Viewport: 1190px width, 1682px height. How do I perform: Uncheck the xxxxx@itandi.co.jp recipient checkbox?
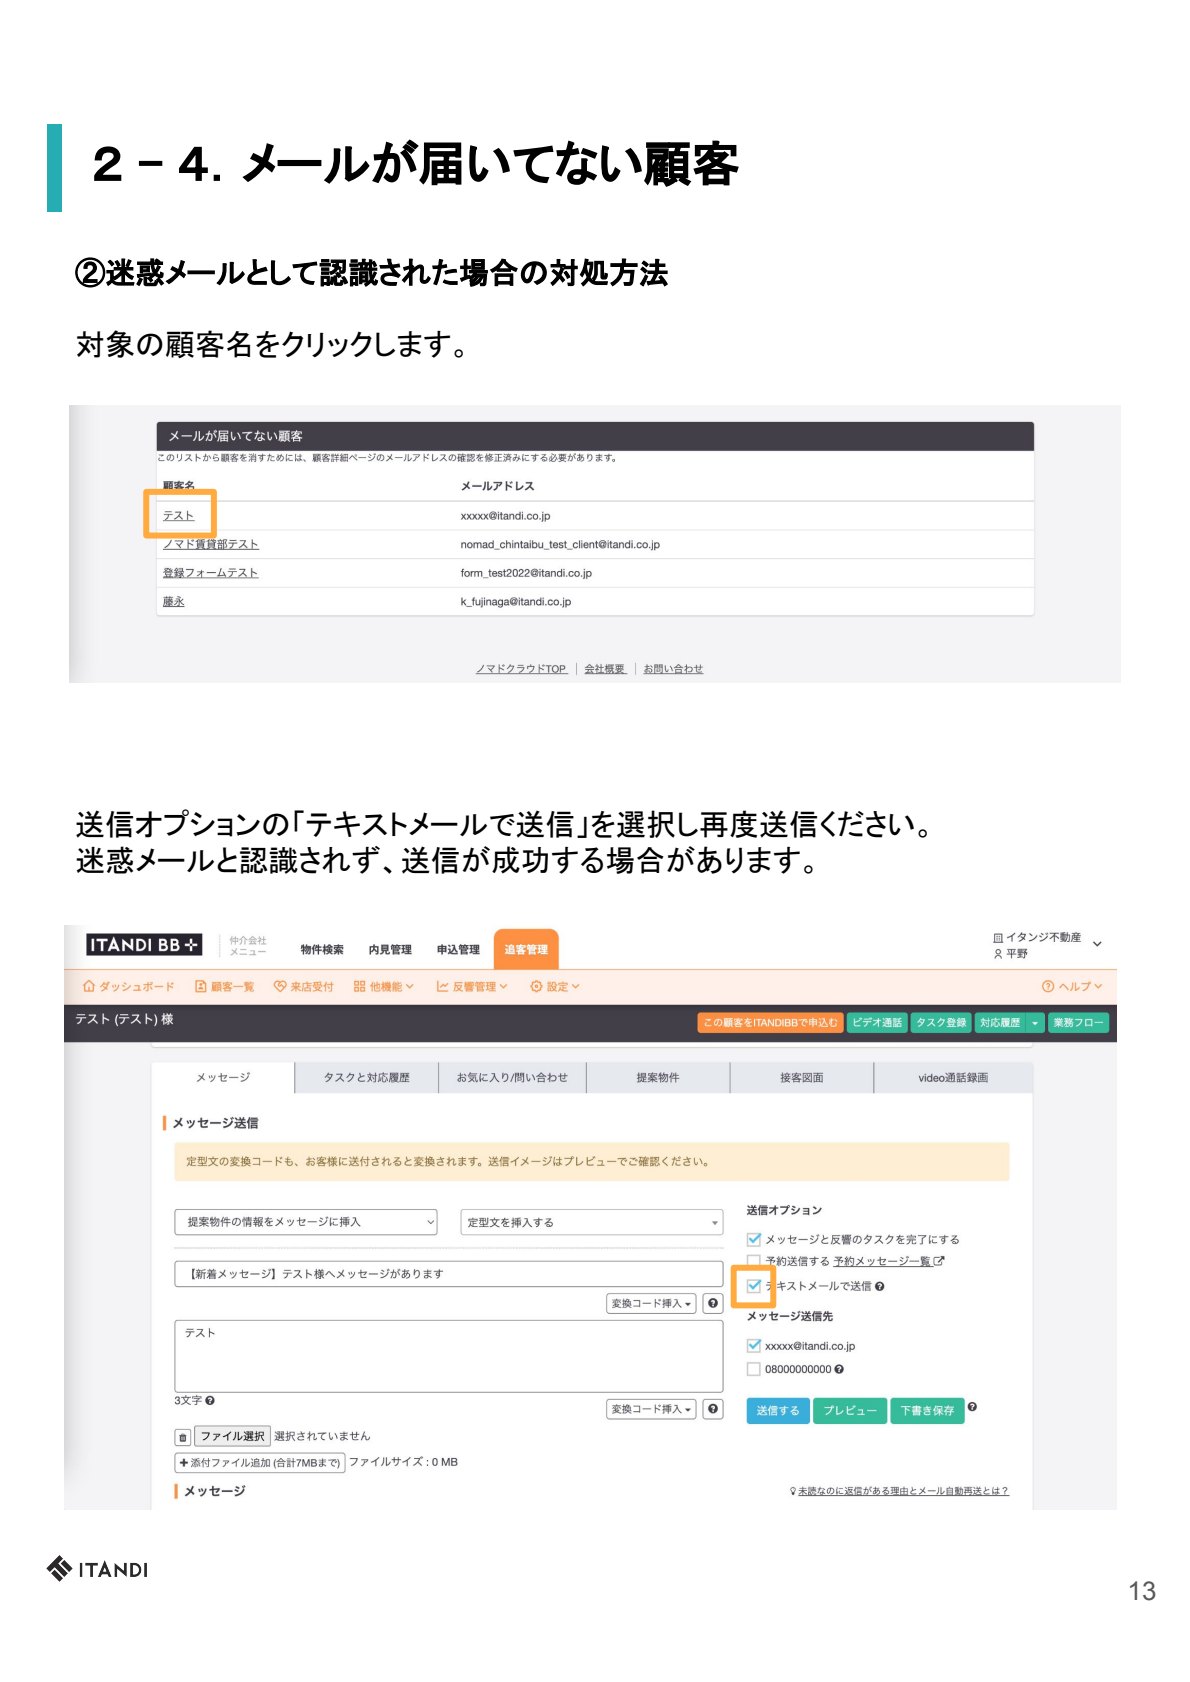(754, 1345)
